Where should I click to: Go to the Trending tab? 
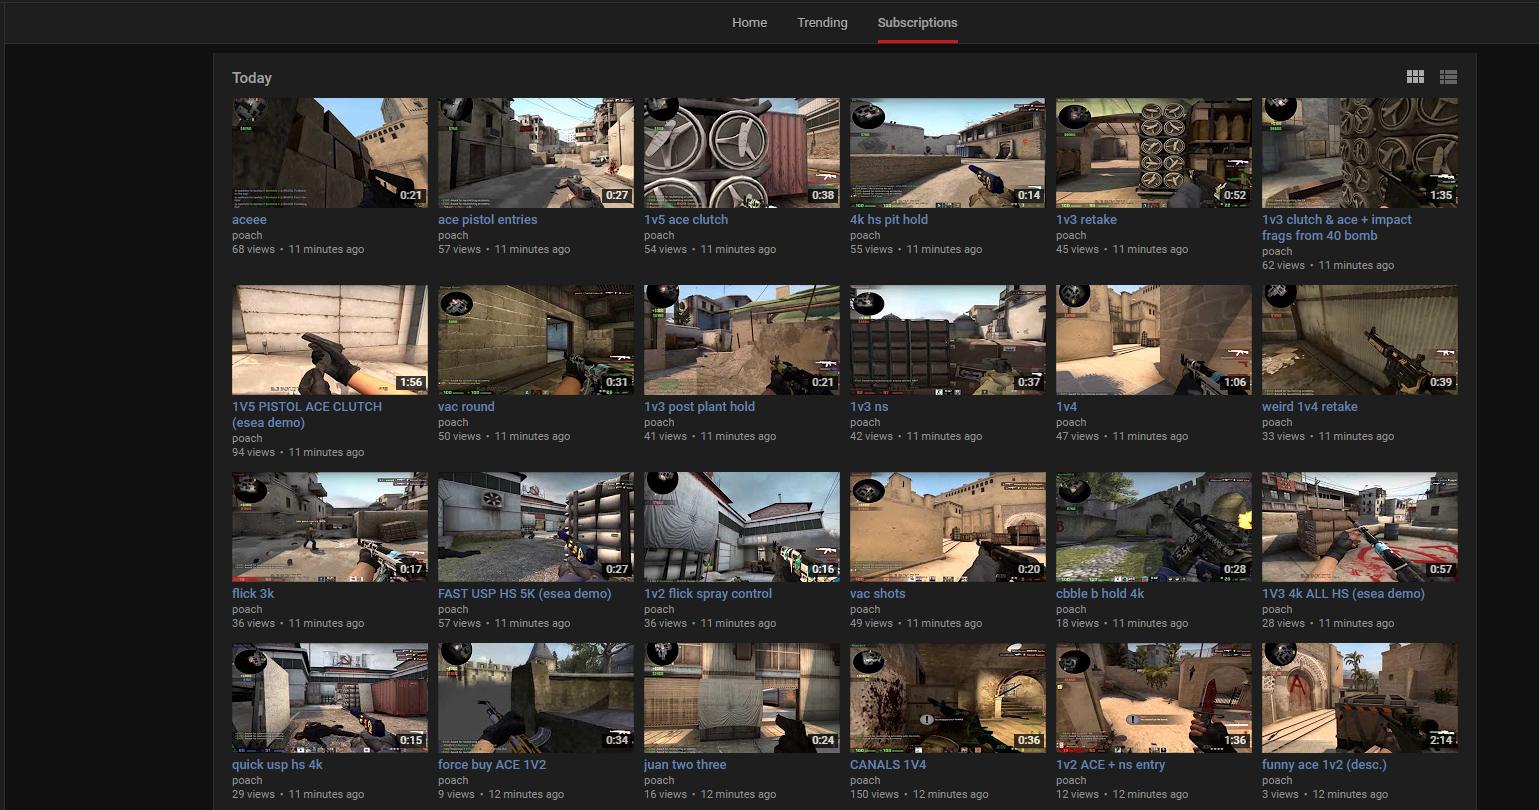click(x=822, y=22)
